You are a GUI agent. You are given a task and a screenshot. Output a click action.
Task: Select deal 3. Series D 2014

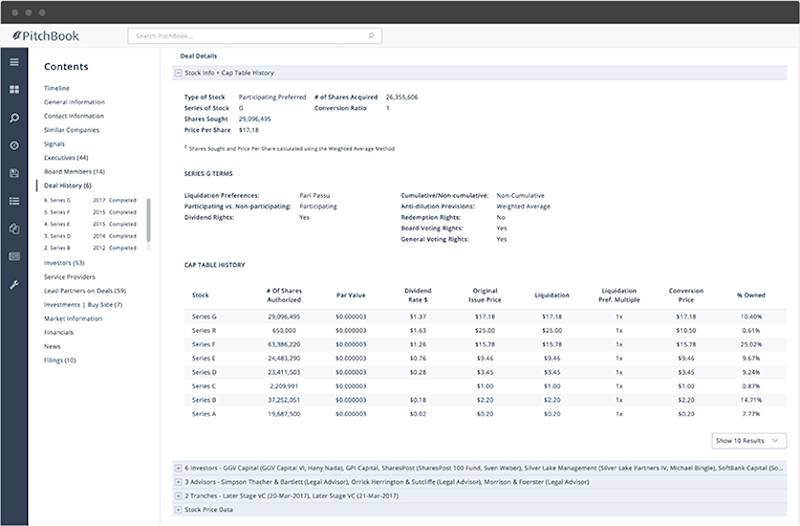pos(90,236)
